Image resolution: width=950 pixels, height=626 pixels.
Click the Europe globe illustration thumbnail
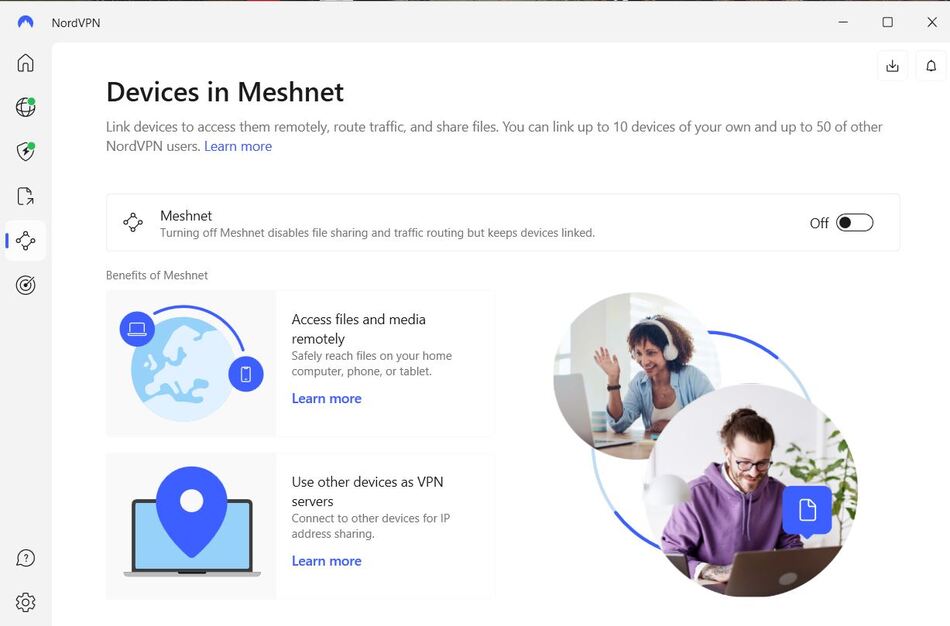pos(191,364)
